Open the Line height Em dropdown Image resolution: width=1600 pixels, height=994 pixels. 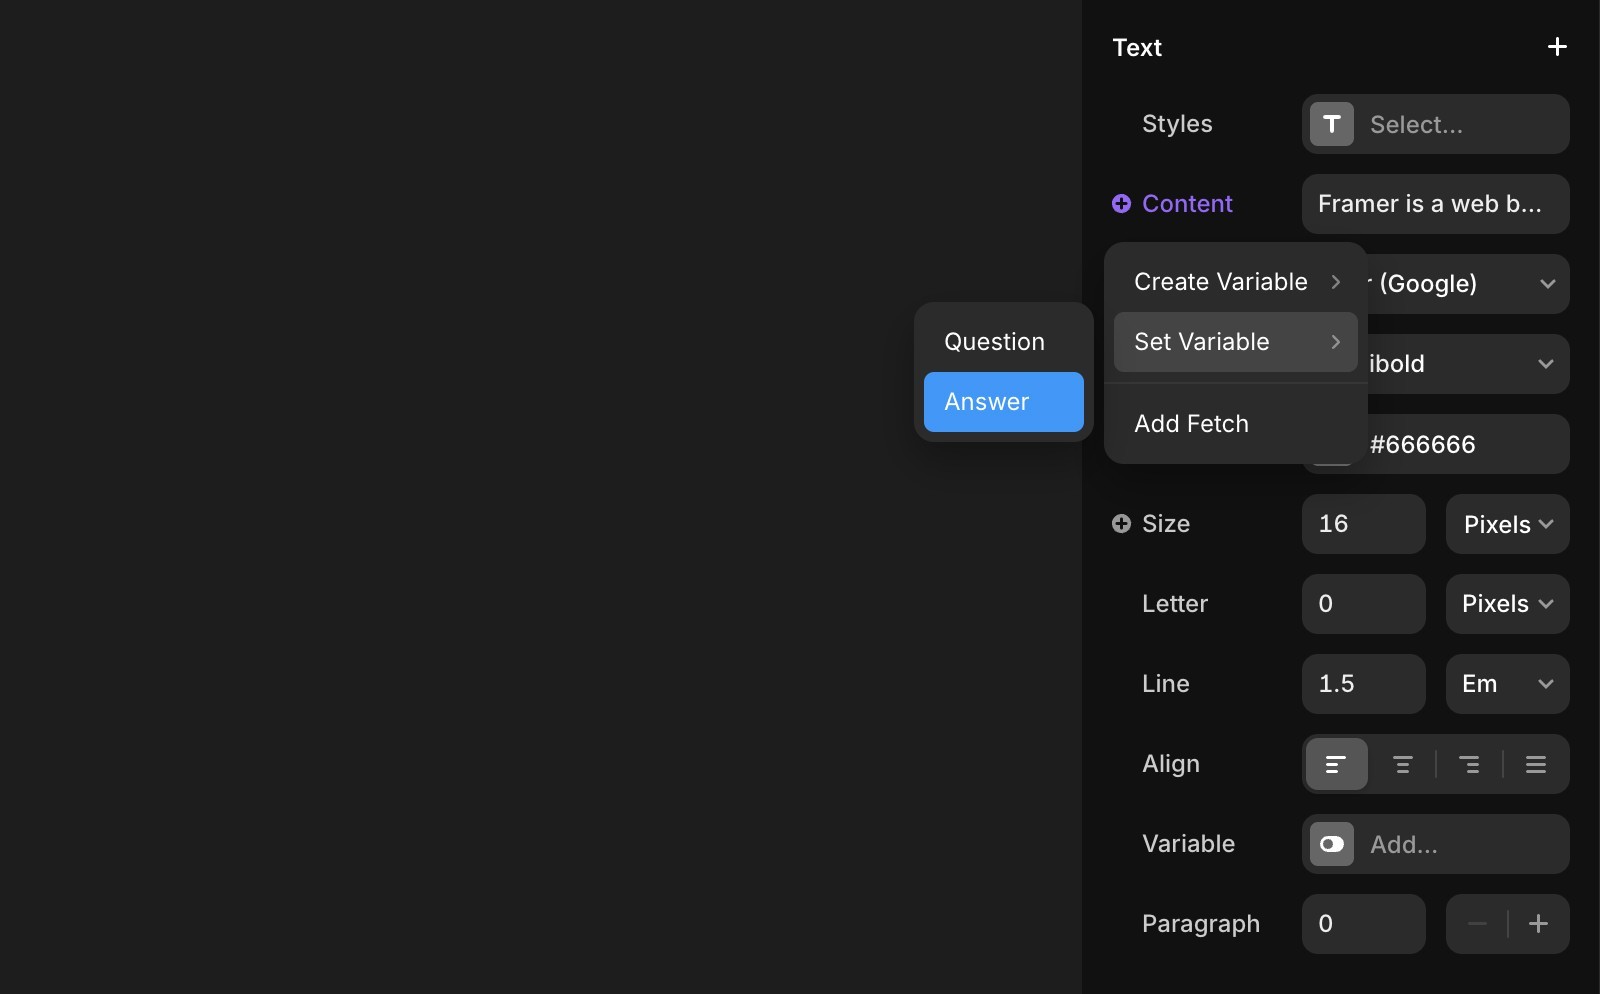pyautogui.click(x=1508, y=684)
